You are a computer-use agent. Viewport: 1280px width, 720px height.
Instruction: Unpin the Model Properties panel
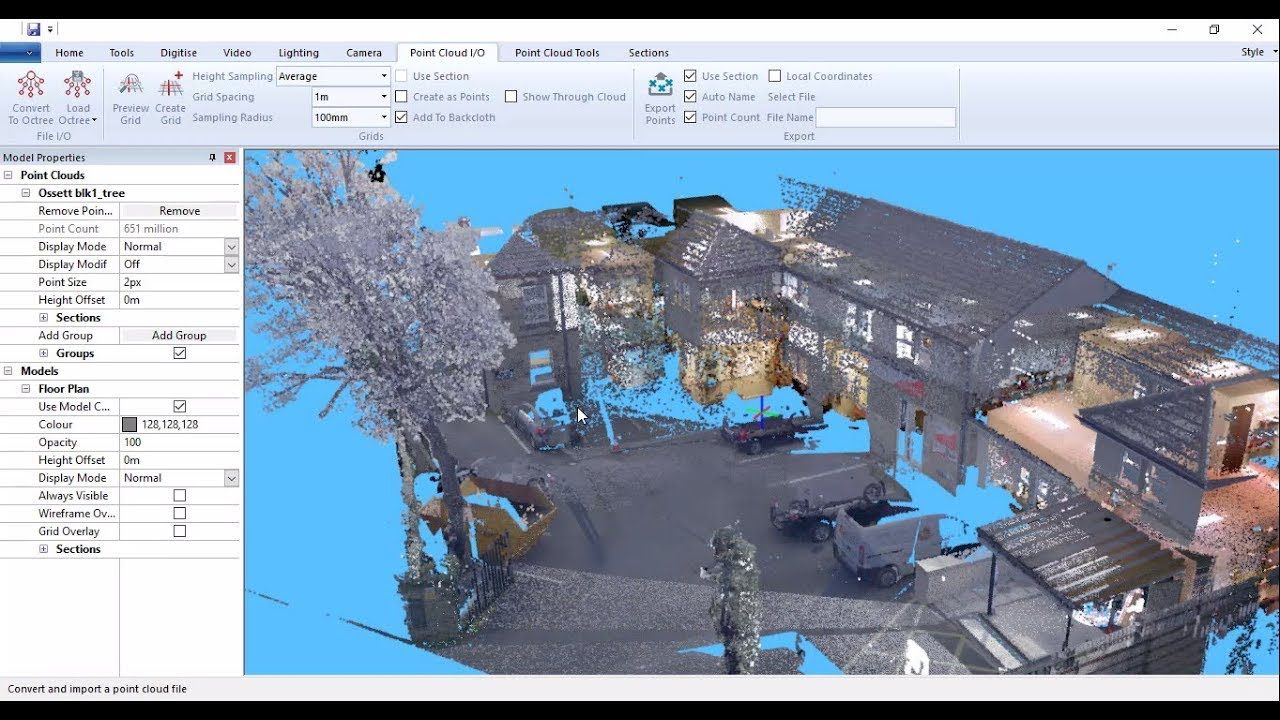210,157
